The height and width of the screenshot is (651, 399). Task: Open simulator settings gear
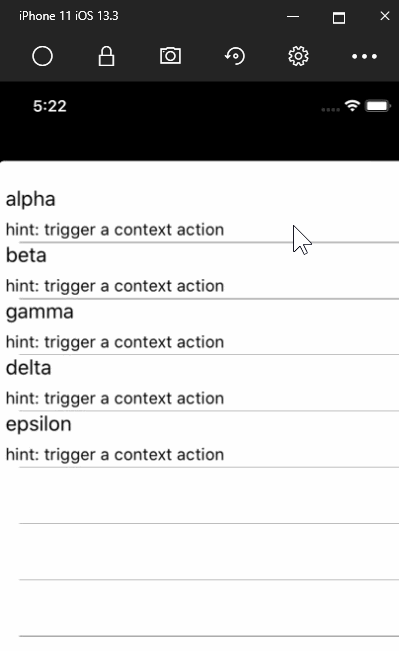coord(299,56)
